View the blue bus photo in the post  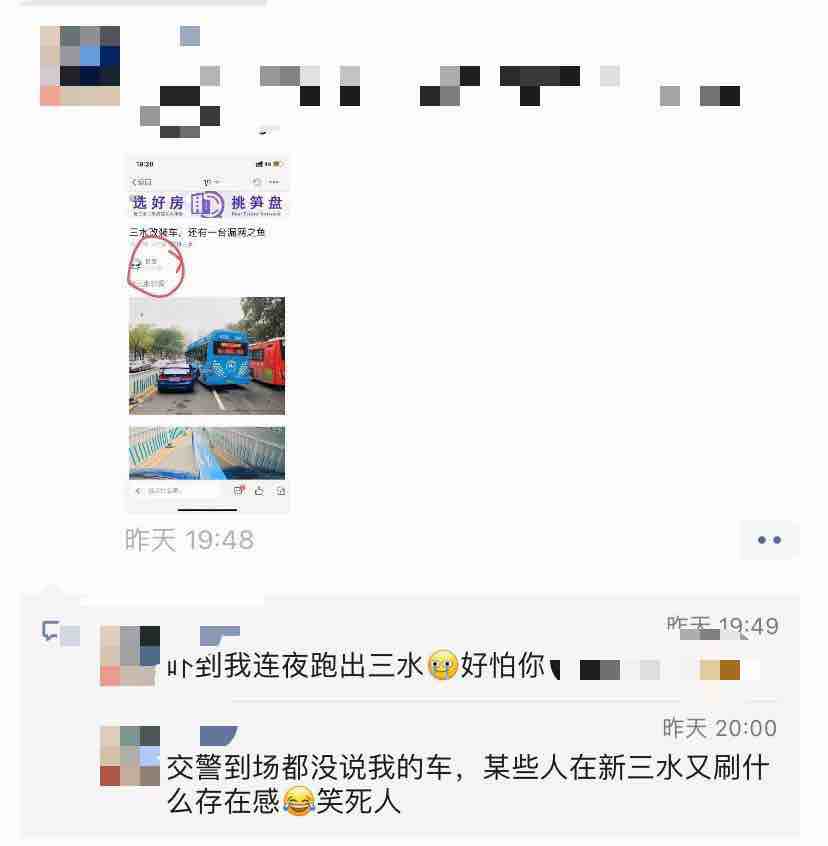[x=207, y=356]
